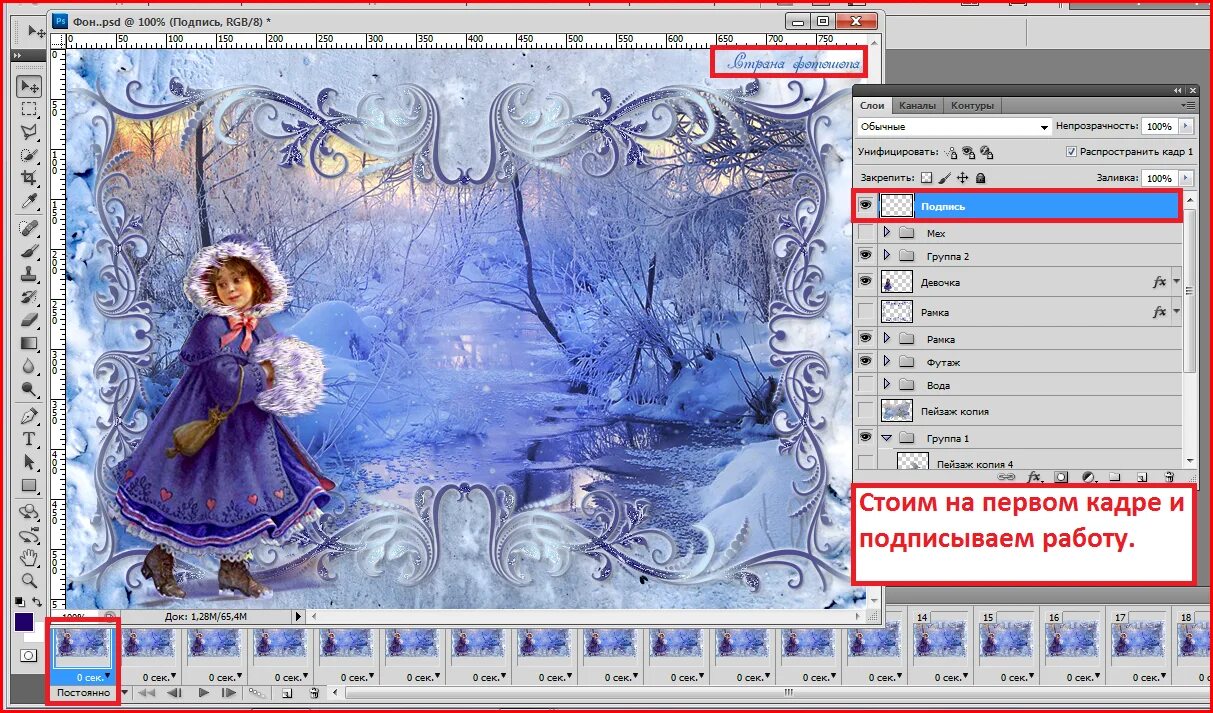Expand the Футаж group
The image size is (1213, 713).
[x=886, y=361]
